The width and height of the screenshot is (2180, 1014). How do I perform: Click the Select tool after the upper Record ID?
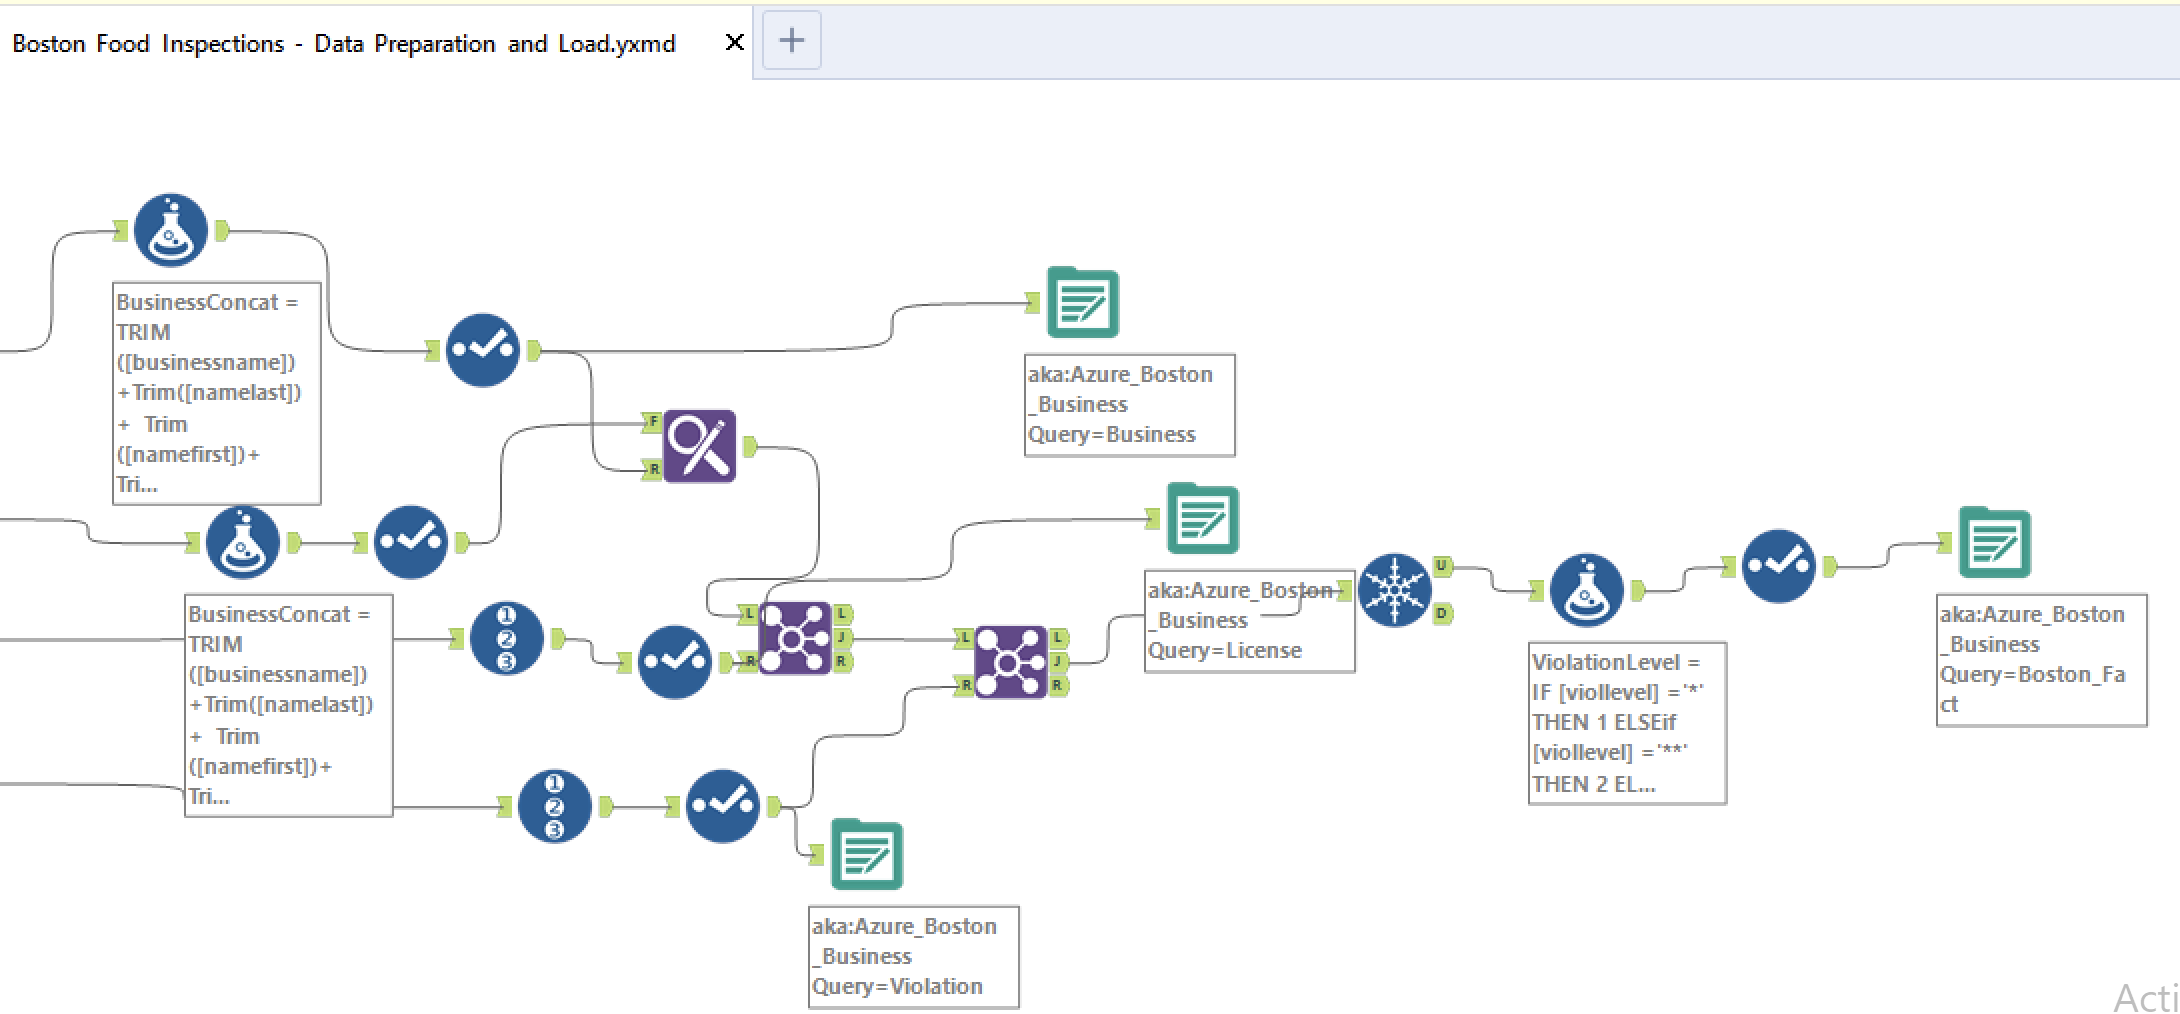click(x=674, y=662)
